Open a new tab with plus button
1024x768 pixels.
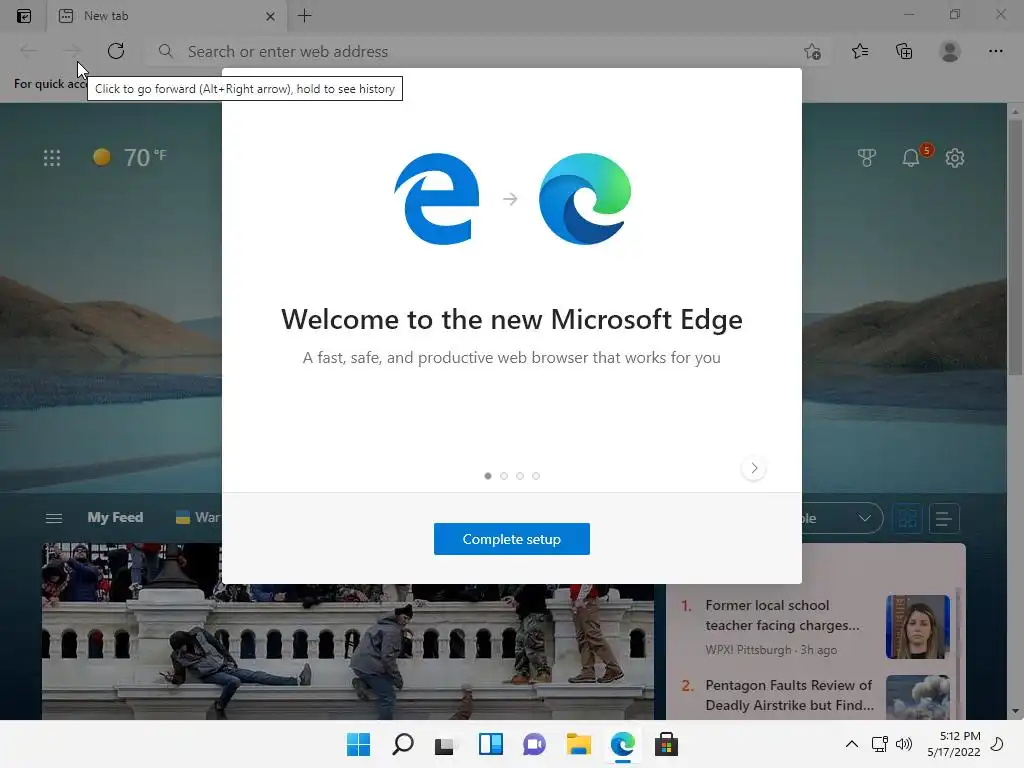click(305, 16)
